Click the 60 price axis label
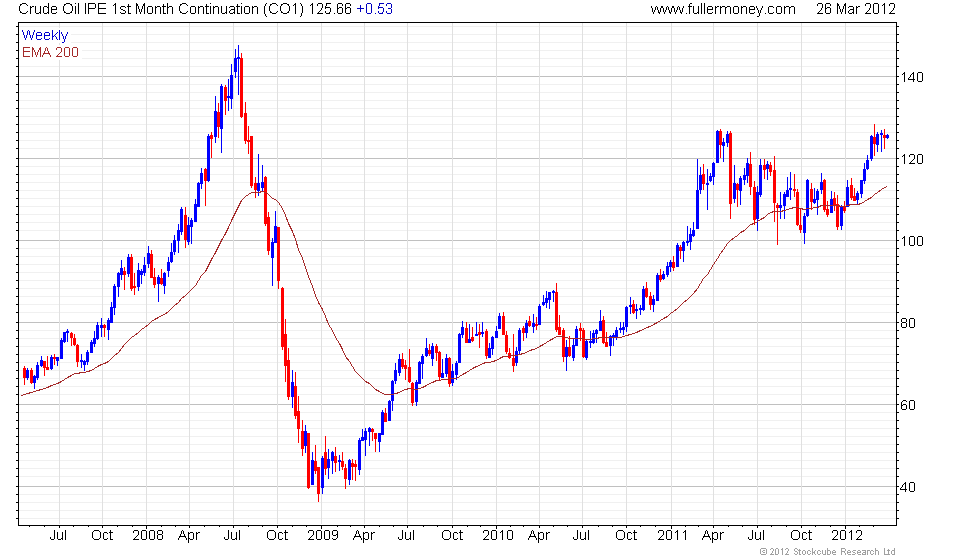Screen dimensions: 980x560 click(908, 405)
